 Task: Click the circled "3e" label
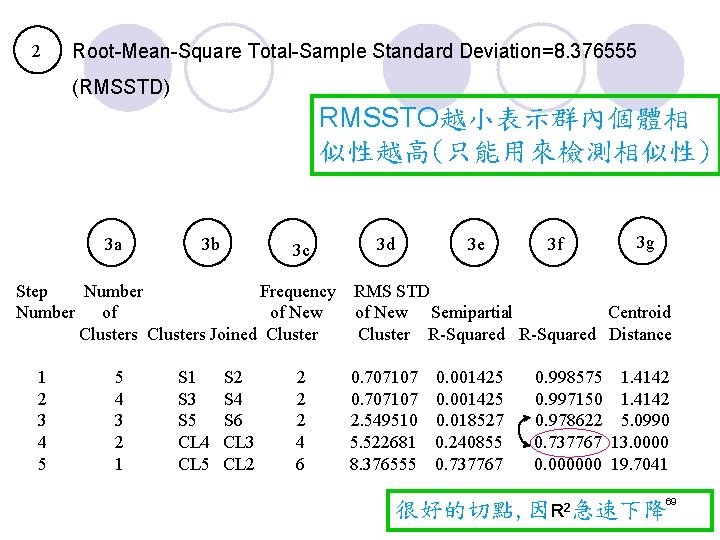click(474, 243)
